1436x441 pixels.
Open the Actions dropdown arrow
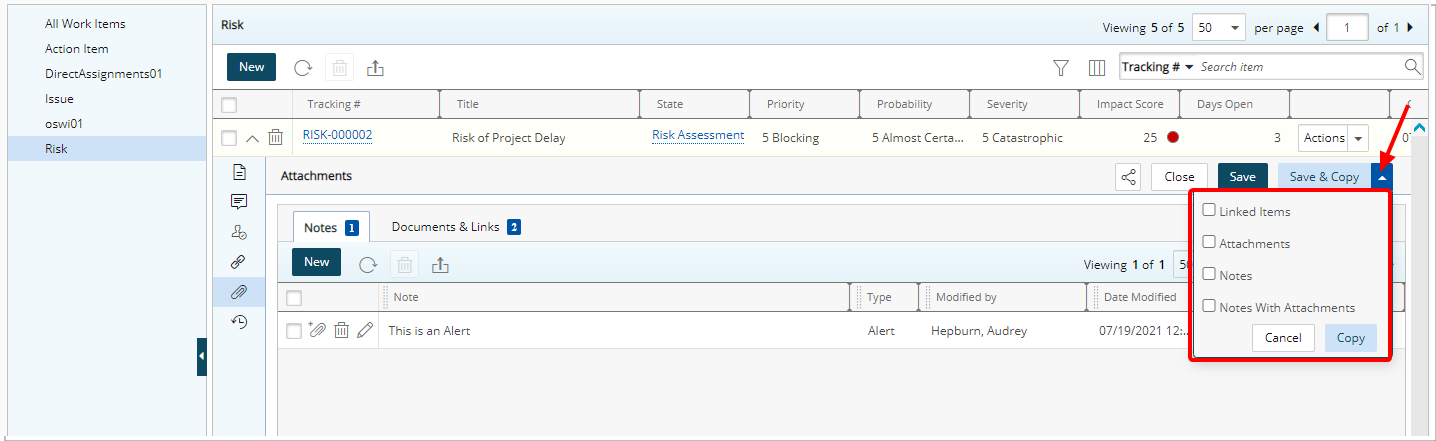pyautogui.click(x=1358, y=138)
